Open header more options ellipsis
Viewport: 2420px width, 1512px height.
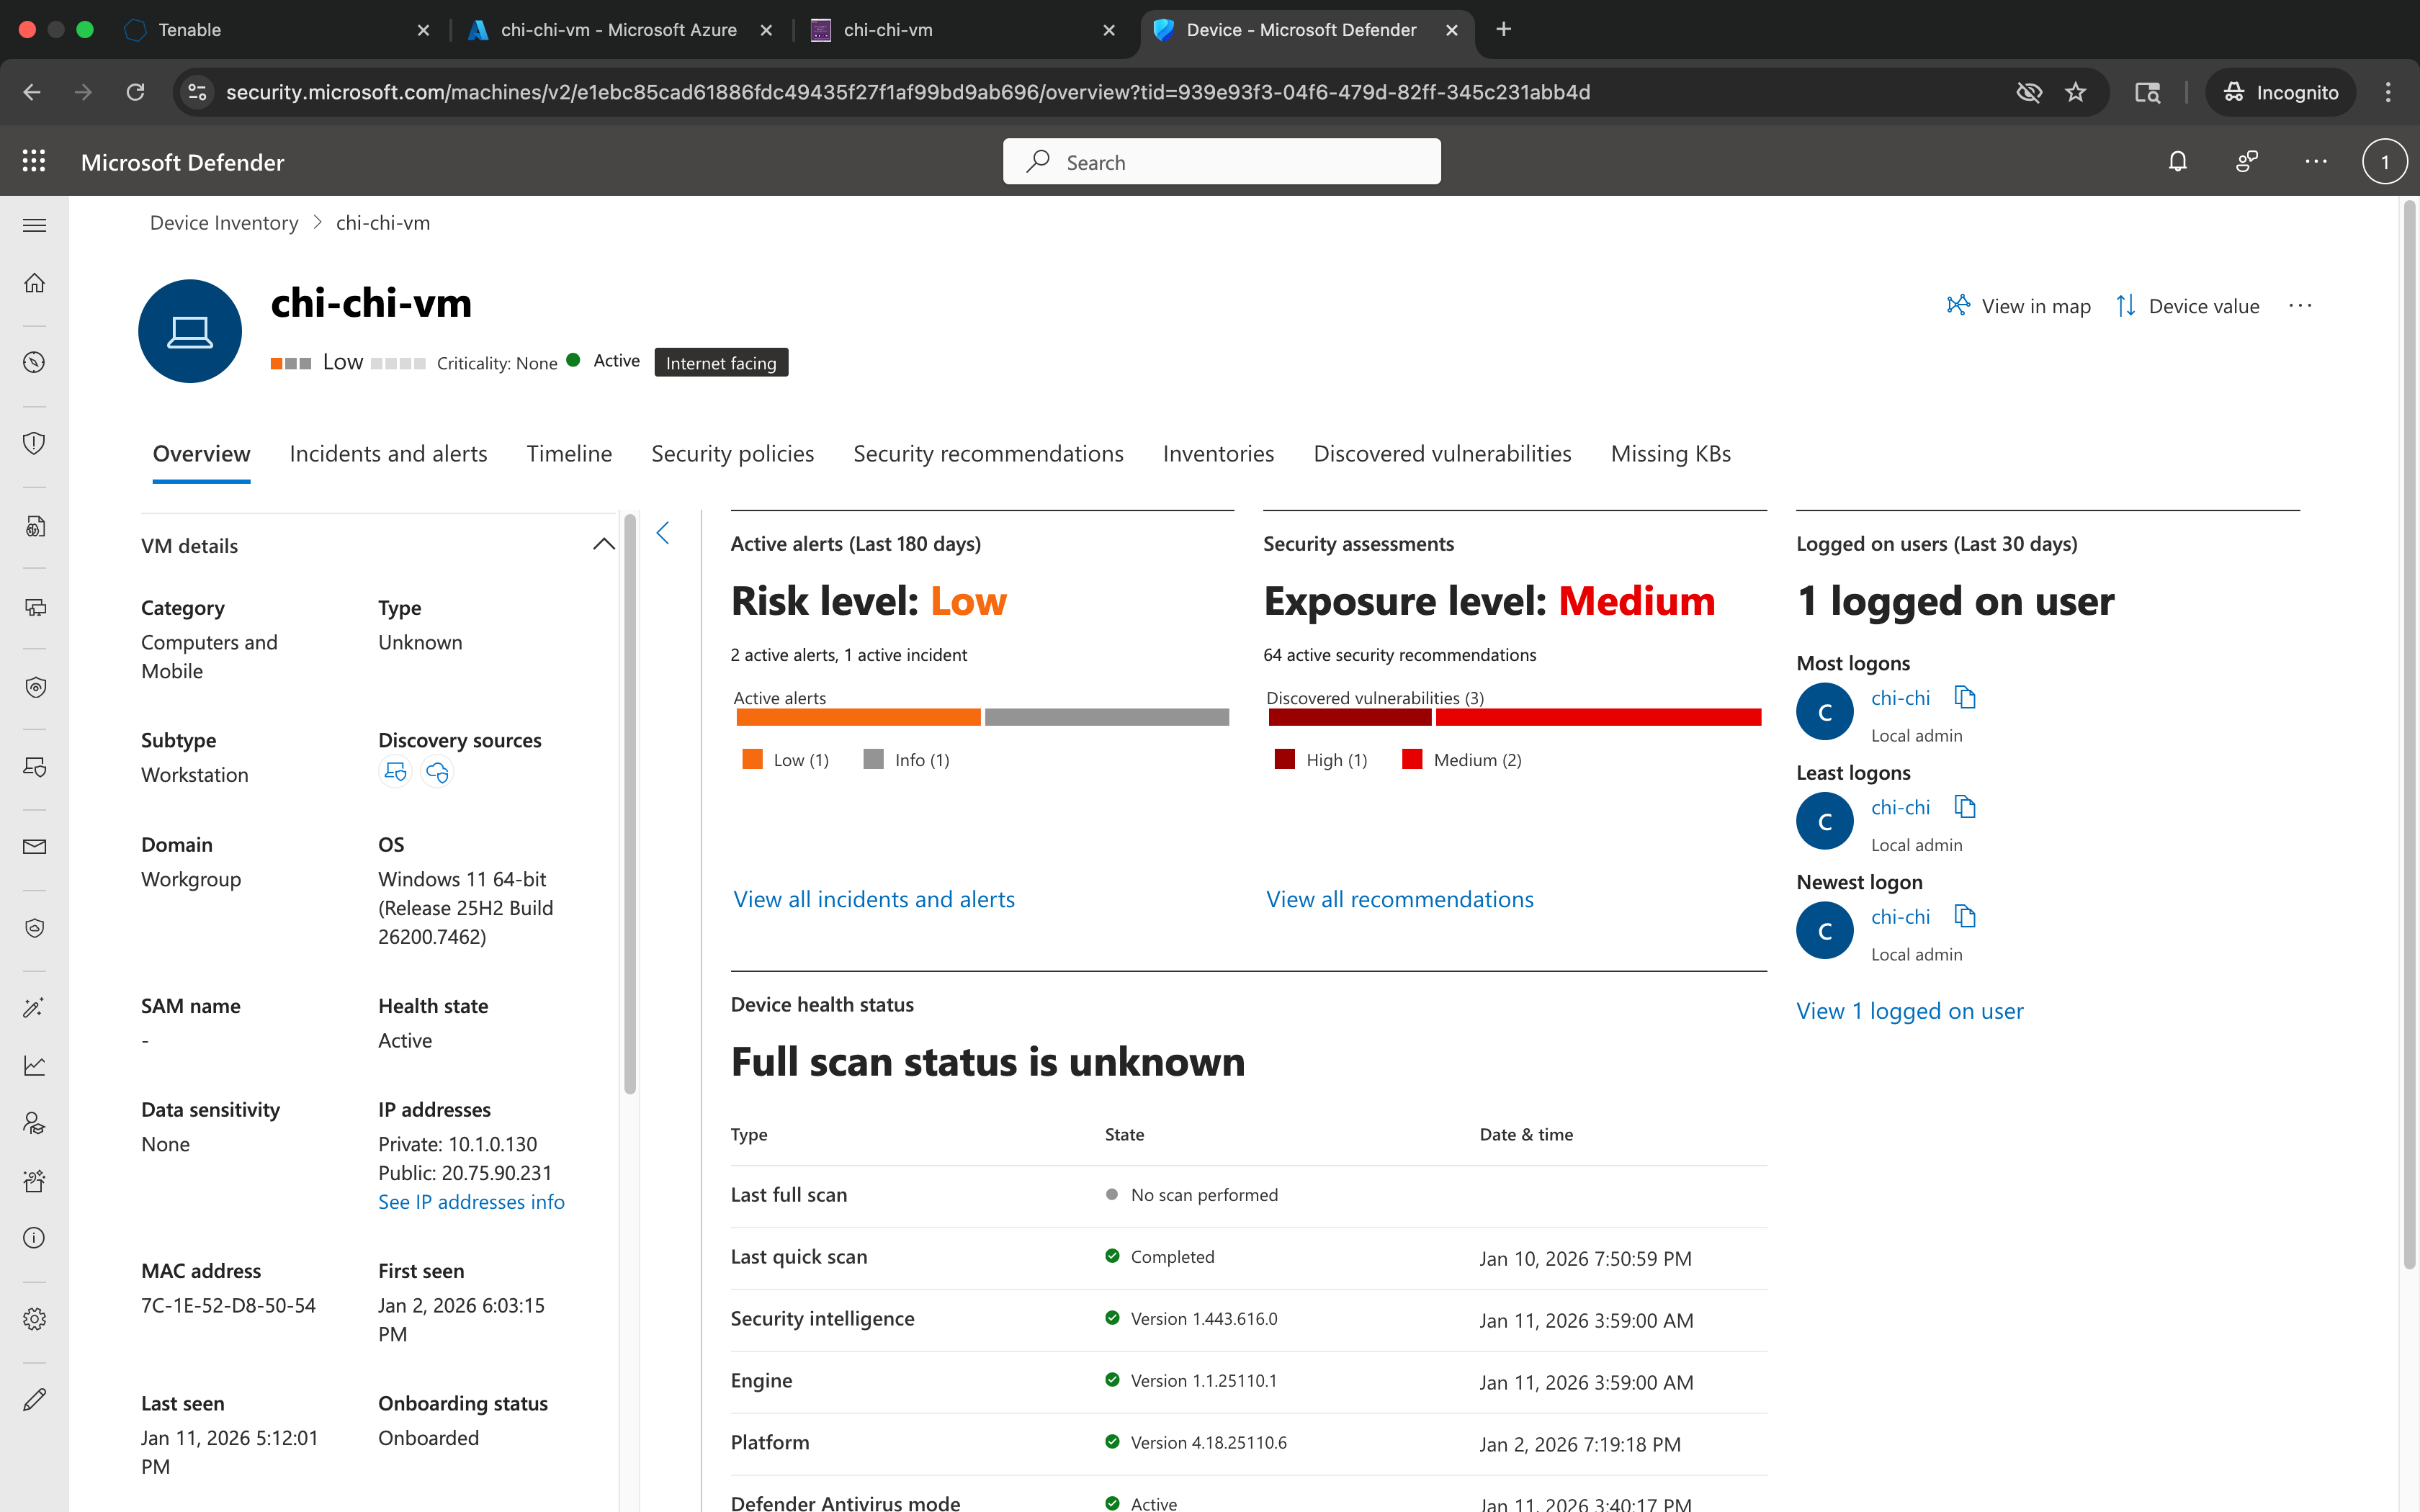2315,161
